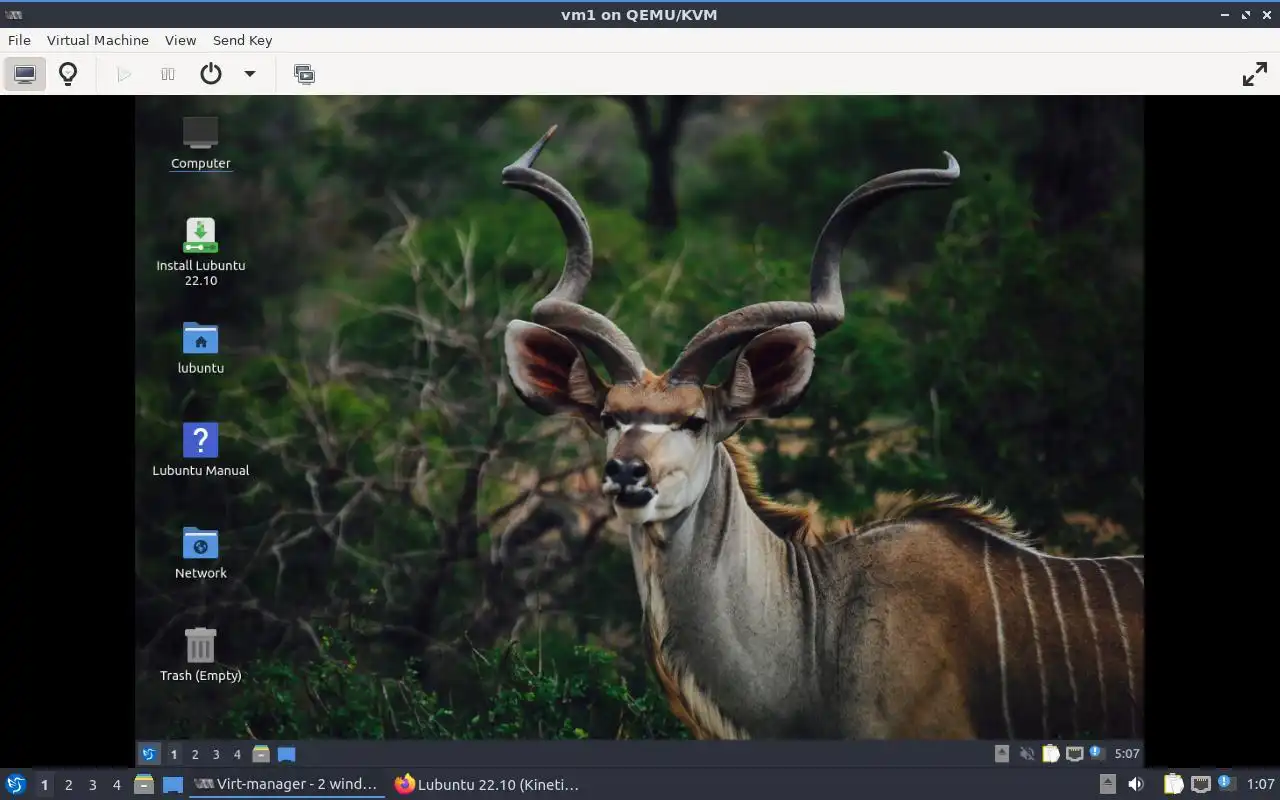Open the host Lubuntu start menu
1280x800 pixels.
click(x=16, y=784)
